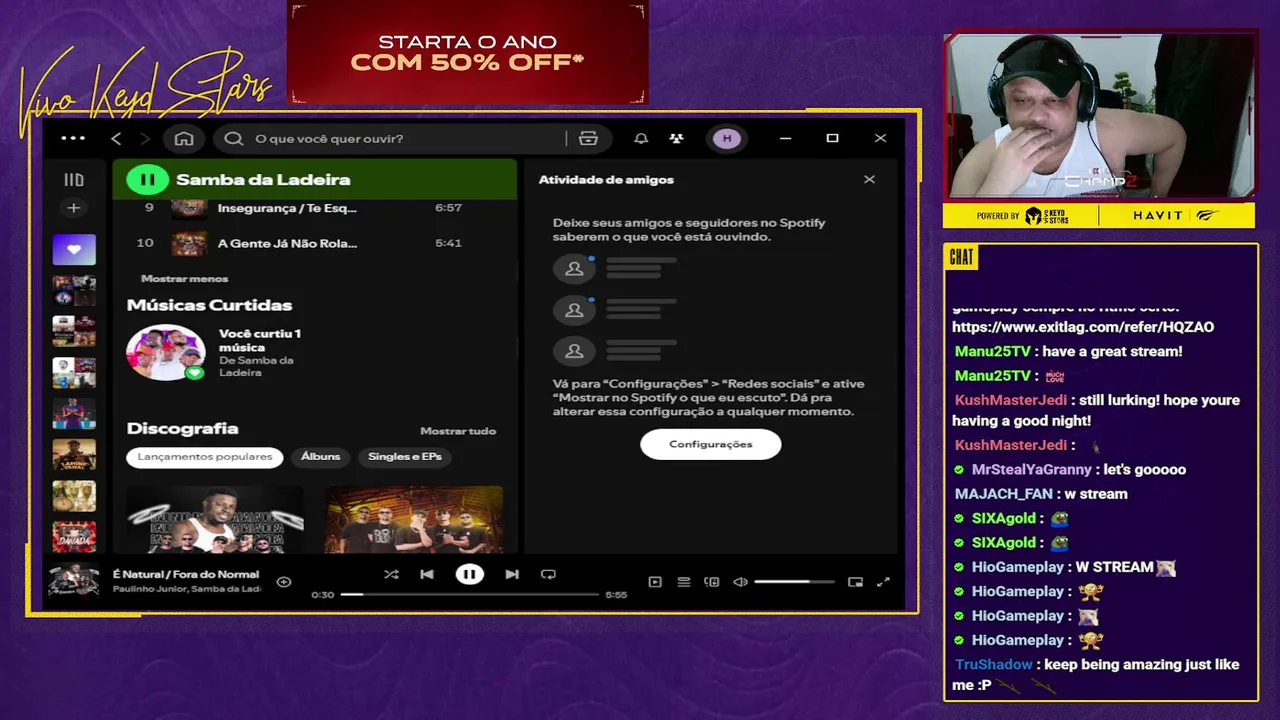Click the 'Configurações' button
The height and width of the screenshot is (720, 1280).
[711, 444]
